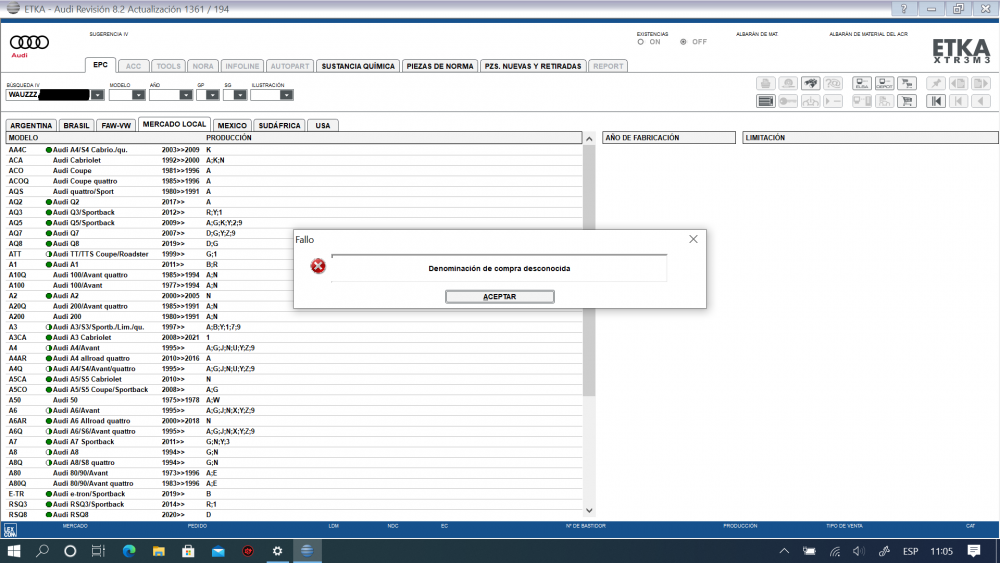Click the person with document icon
1000x563 pixels.
click(x=885, y=101)
